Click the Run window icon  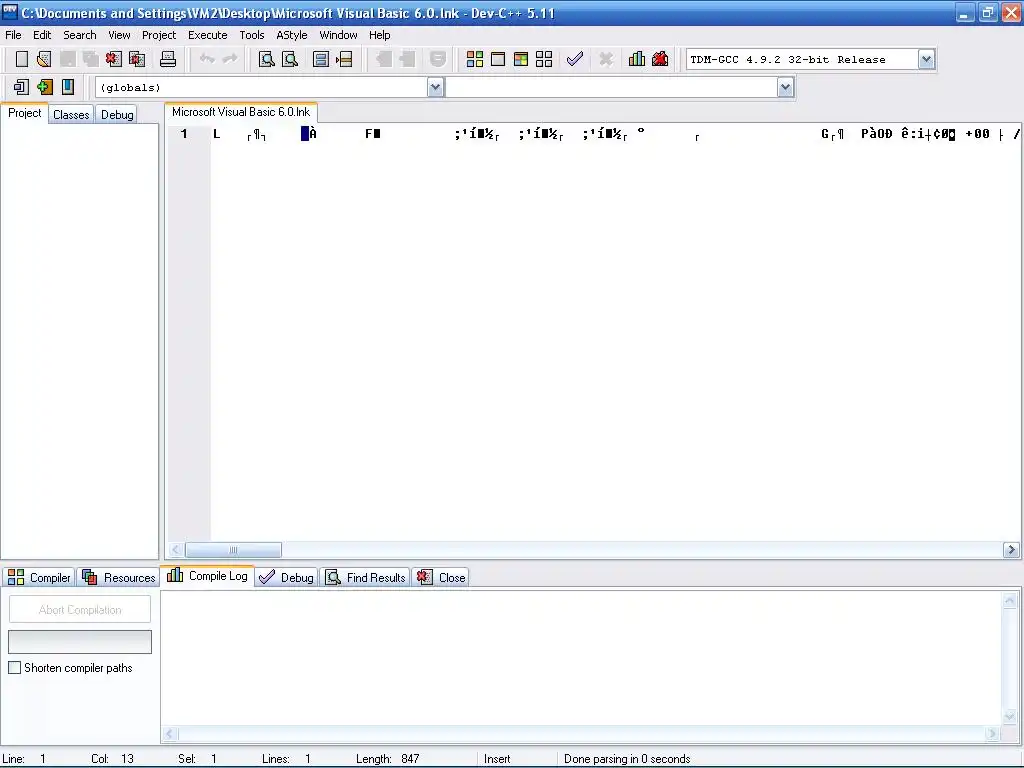point(498,59)
